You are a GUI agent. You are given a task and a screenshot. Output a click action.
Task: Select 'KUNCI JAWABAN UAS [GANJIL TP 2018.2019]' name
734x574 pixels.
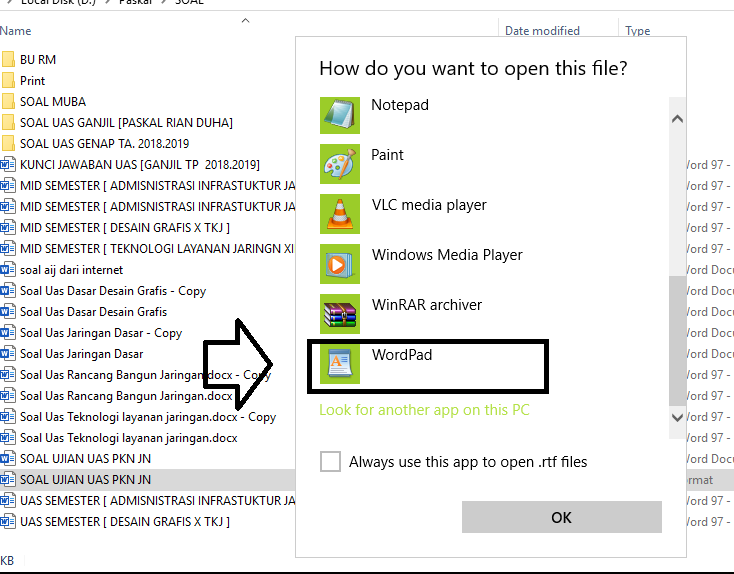(x=139, y=165)
